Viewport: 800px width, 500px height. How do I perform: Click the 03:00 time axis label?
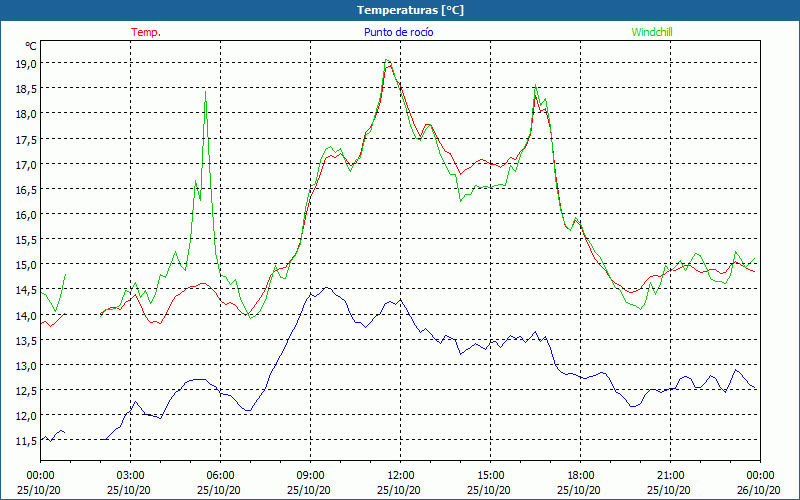(131, 476)
